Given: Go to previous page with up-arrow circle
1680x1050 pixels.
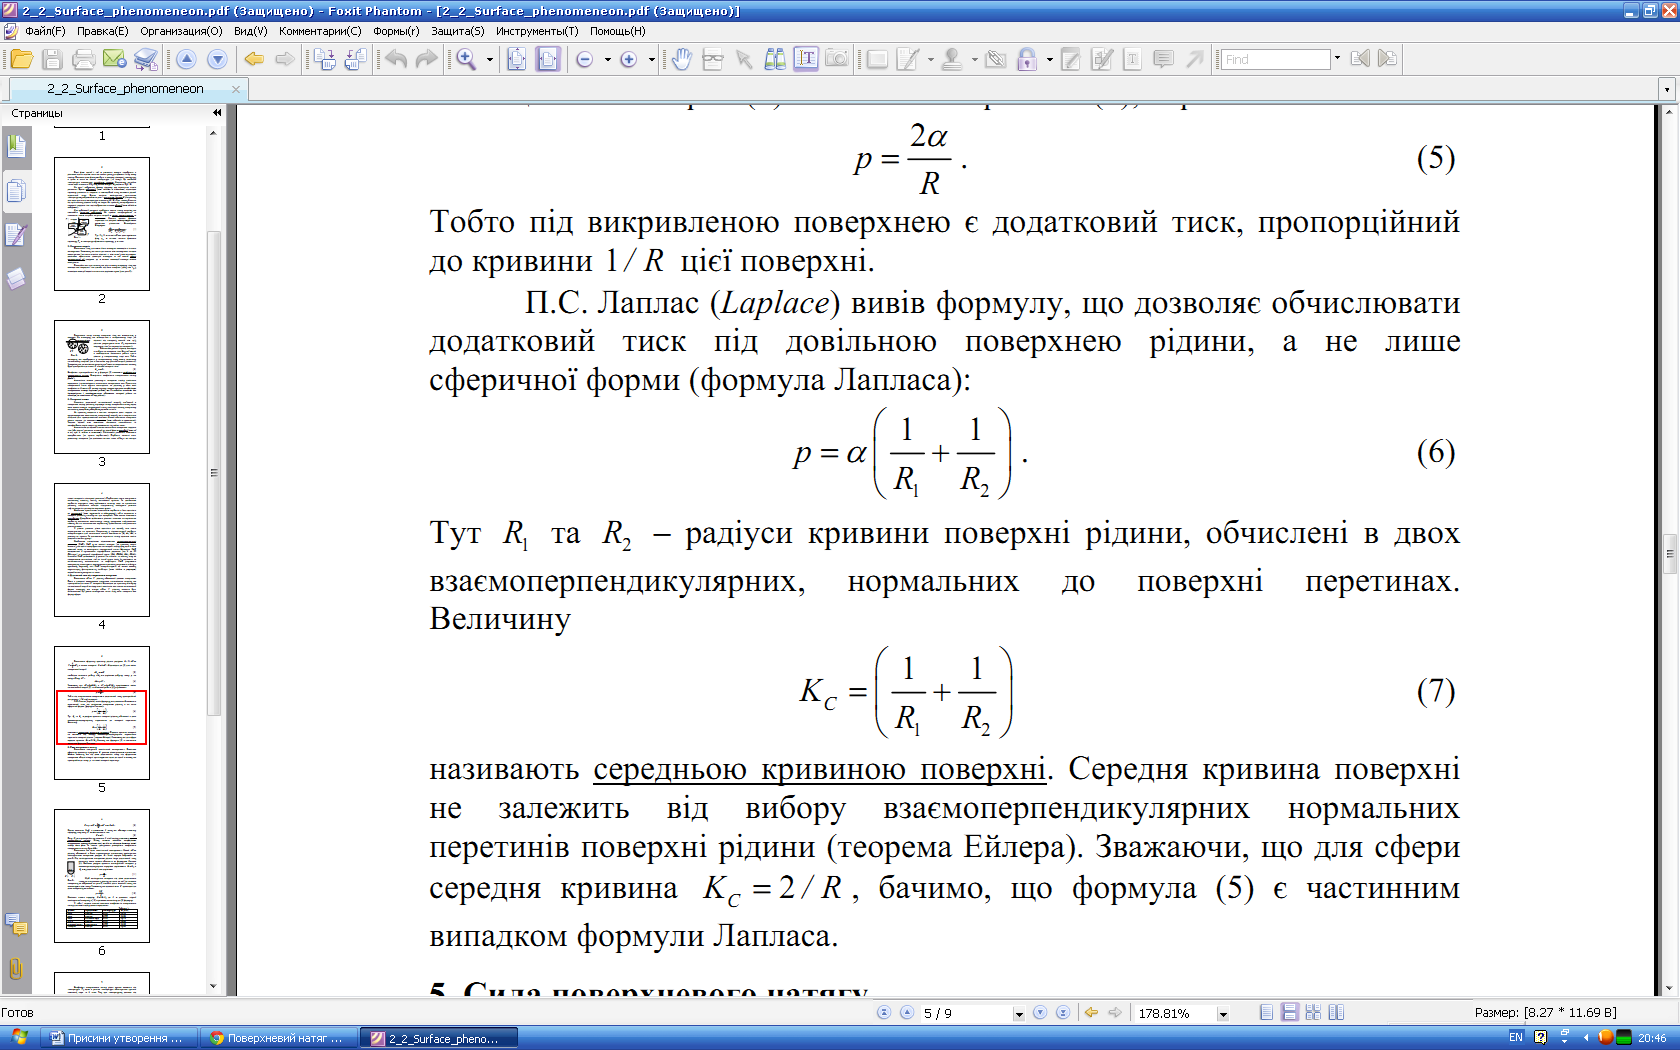Looking at the screenshot, I should pyautogui.click(x=186, y=60).
